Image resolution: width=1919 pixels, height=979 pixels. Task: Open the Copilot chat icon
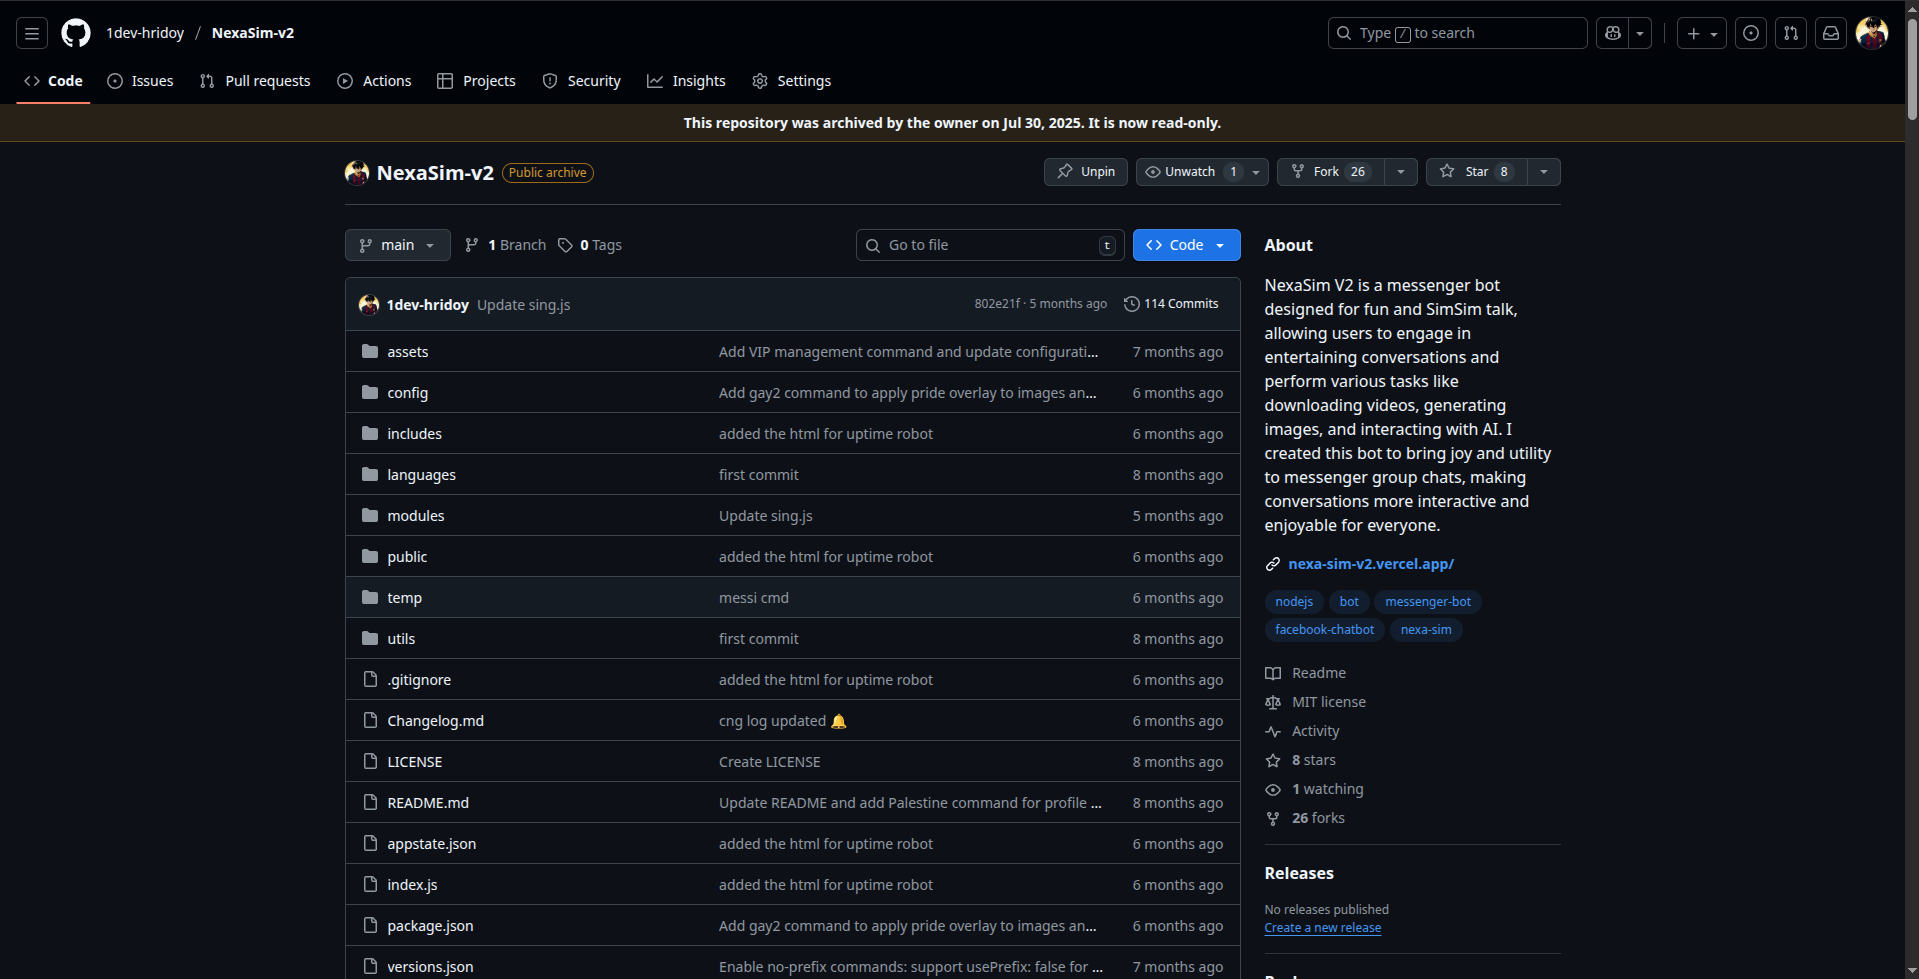click(x=1612, y=33)
